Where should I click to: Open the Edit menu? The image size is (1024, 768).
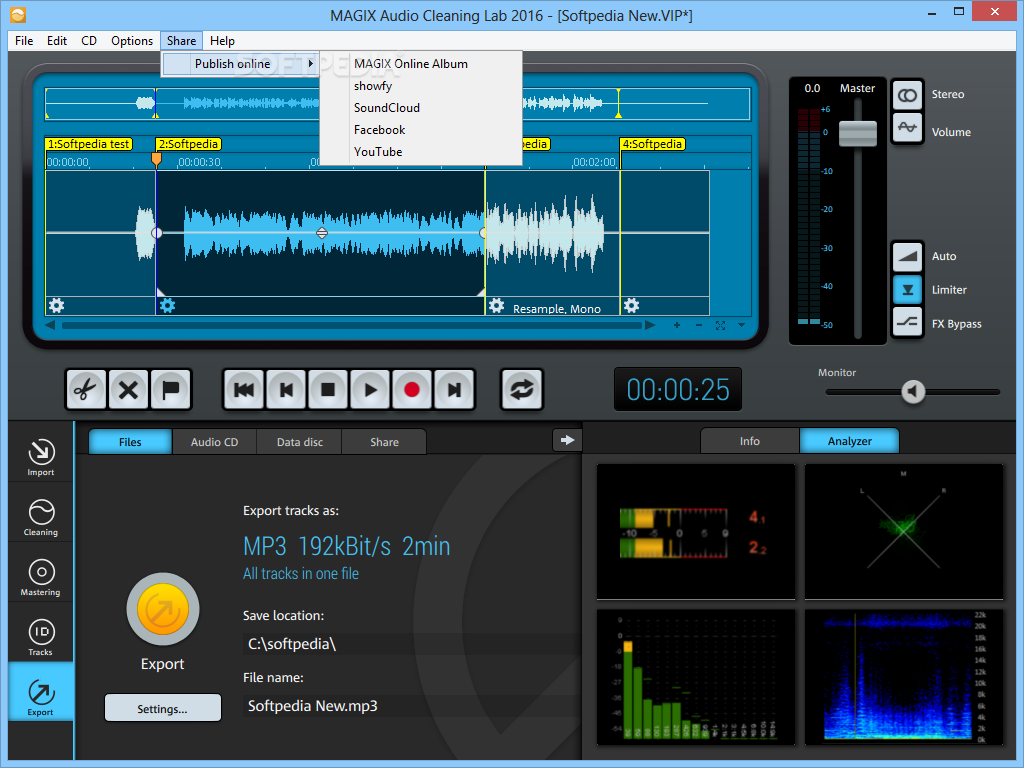[57, 40]
